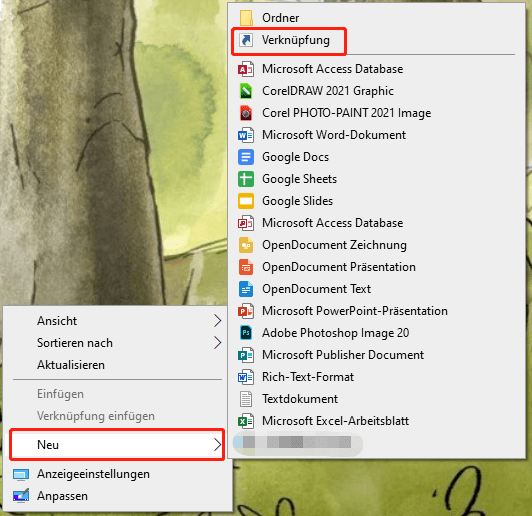Image resolution: width=532 pixels, height=516 pixels.
Task: Click the Anzeigeeinstellungen monitor icon
Action: coord(21,474)
